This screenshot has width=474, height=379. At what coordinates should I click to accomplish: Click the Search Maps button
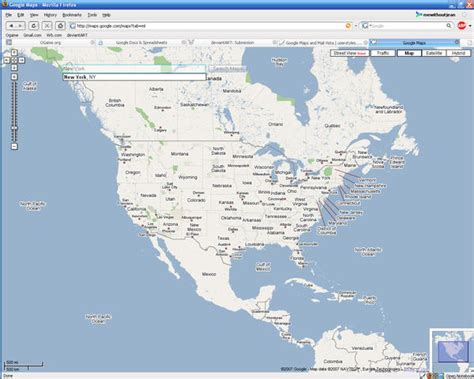228,69
